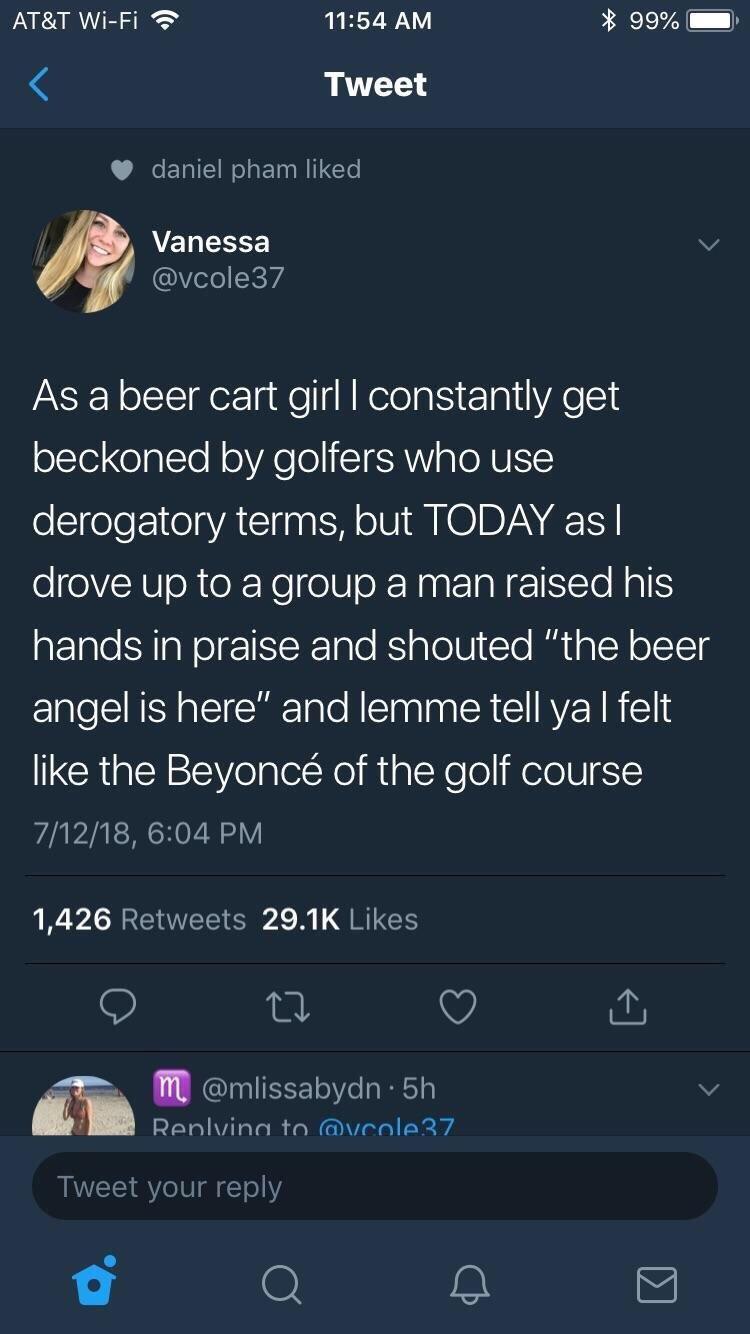Screen dimensions: 750x1334
Task: Open the Messages envelope tab
Action: click(656, 1284)
